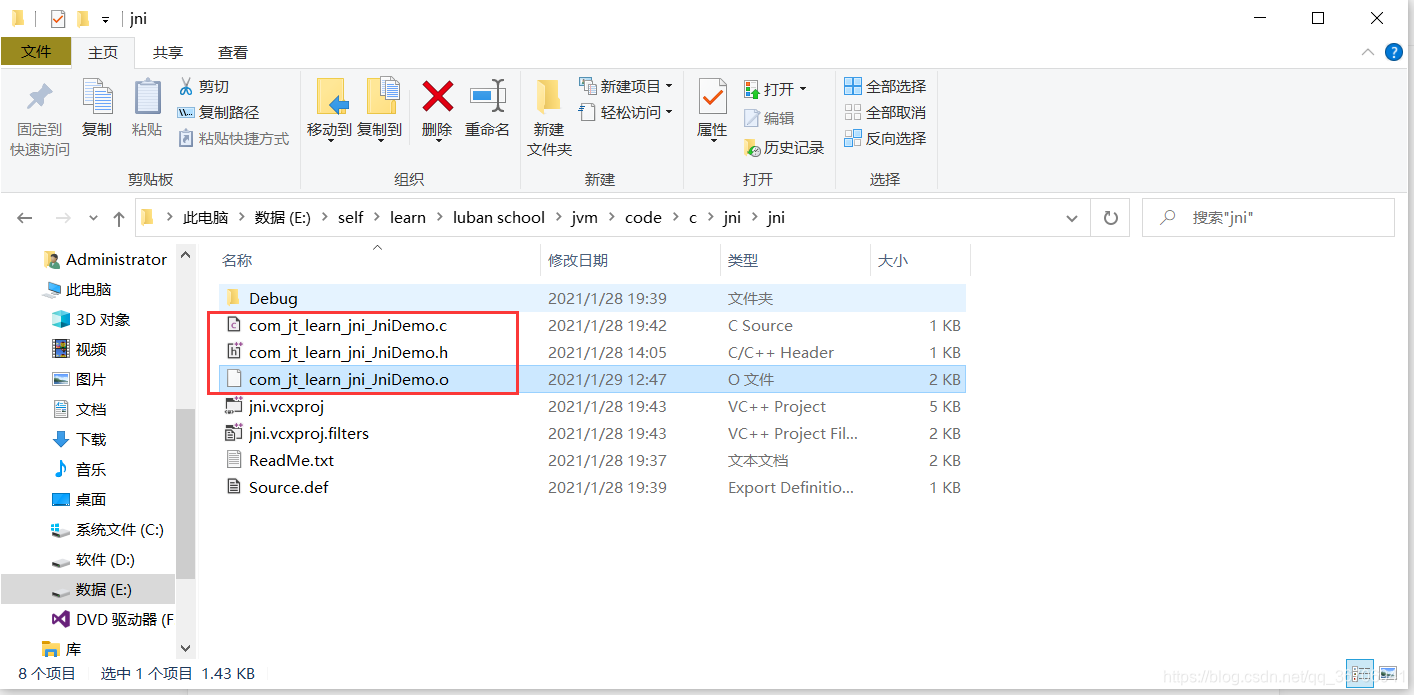
Task: Select Source.def file
Action: [591, 487]
